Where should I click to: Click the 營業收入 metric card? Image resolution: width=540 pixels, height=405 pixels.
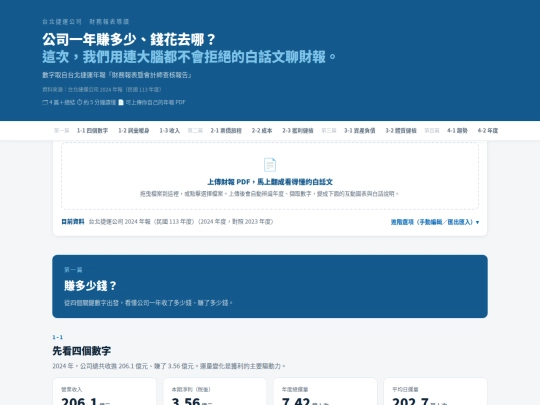click(x=104, y=392)
